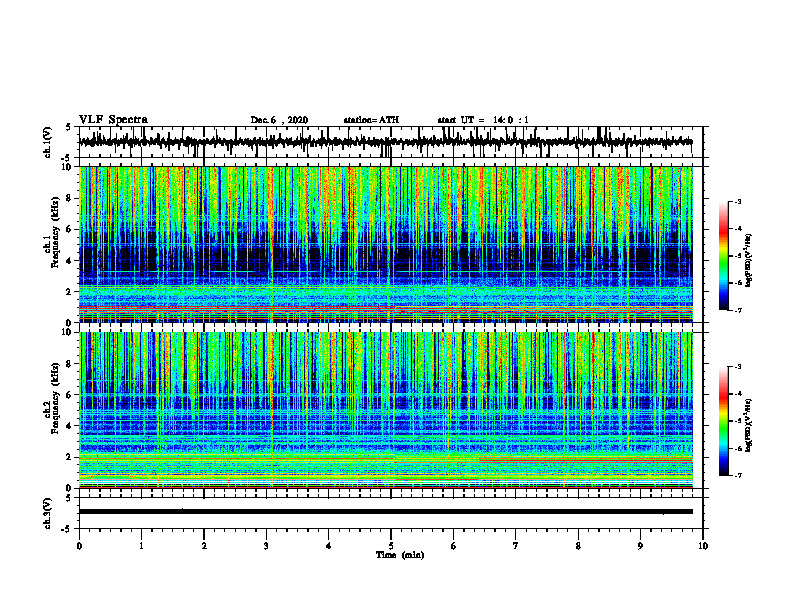Click the ch.2 "log(PSD)(V²/Hz)" color bar label
Screen dimensions: 792x612
pos(749,425)
